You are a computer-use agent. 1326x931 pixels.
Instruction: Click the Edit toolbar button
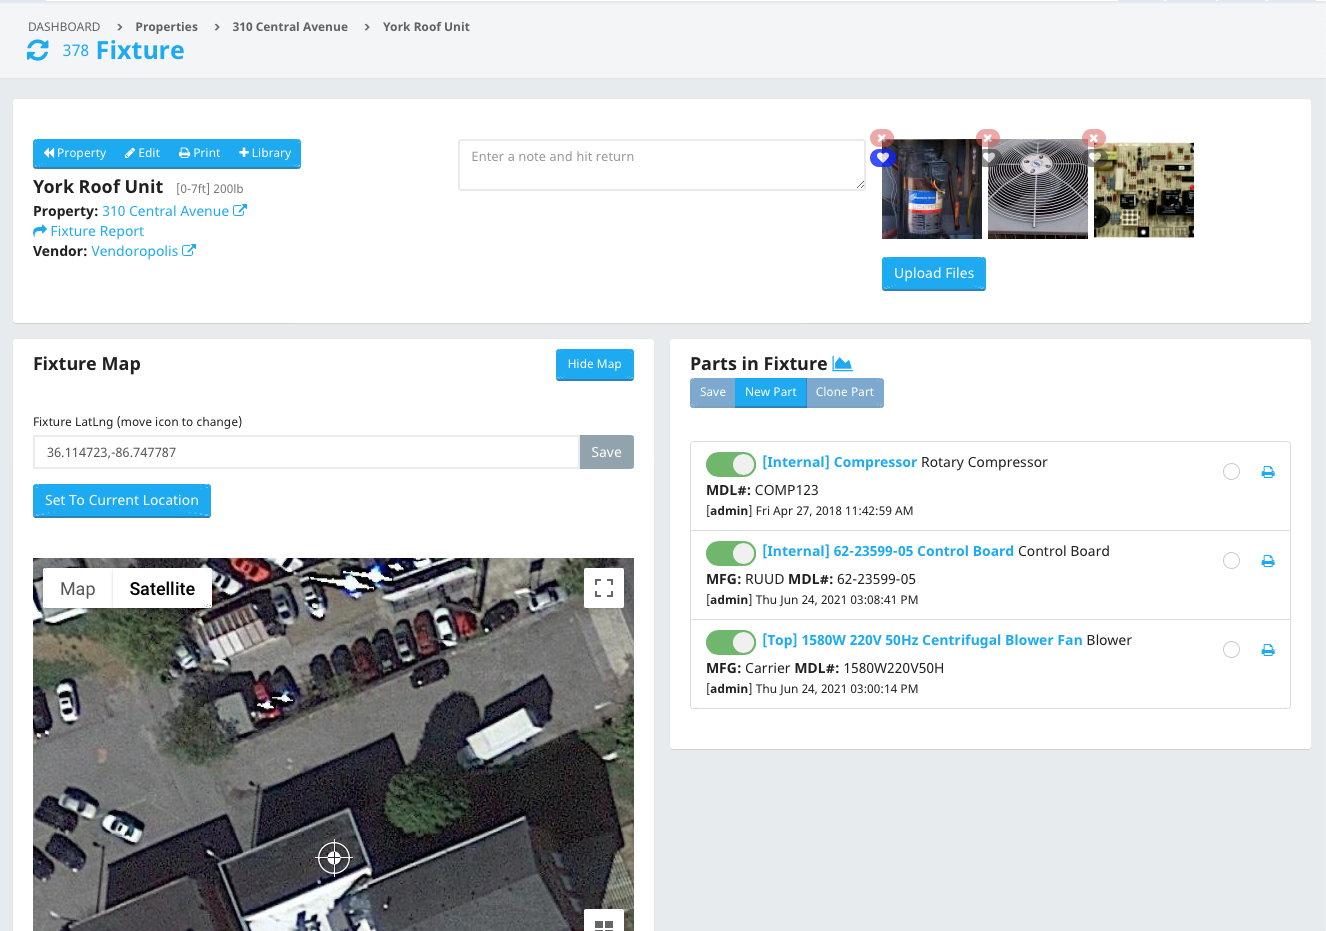click(x=142, y=153)
